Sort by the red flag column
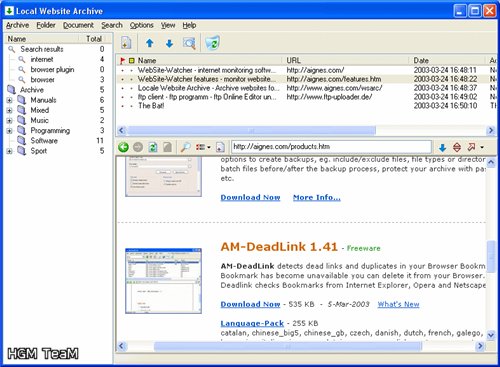The height and width of the screenshot is (367, 500). coord(122,61)
